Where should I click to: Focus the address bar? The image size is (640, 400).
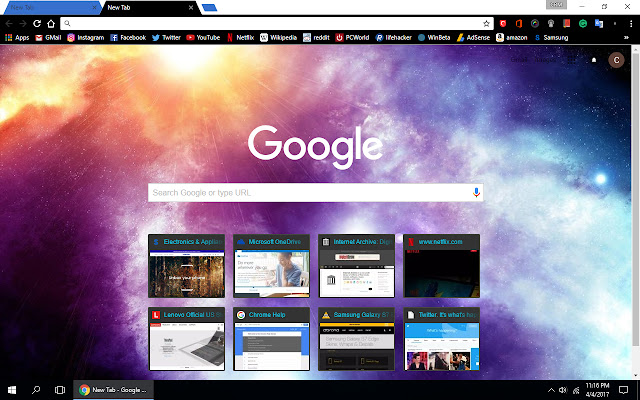pyautogui.click(x=277, y=24)
